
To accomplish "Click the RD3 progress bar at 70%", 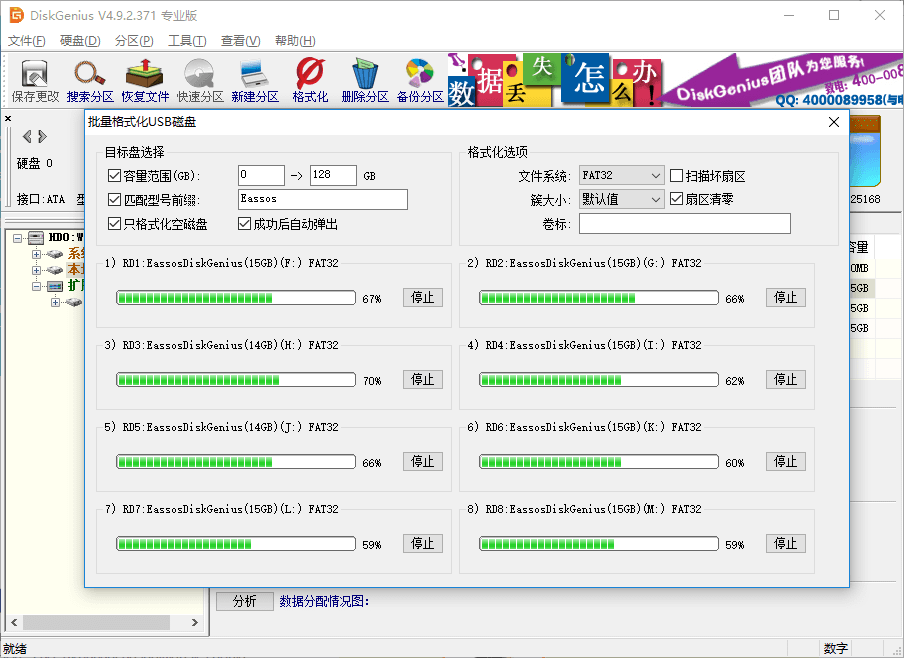I will coord(236,380).
